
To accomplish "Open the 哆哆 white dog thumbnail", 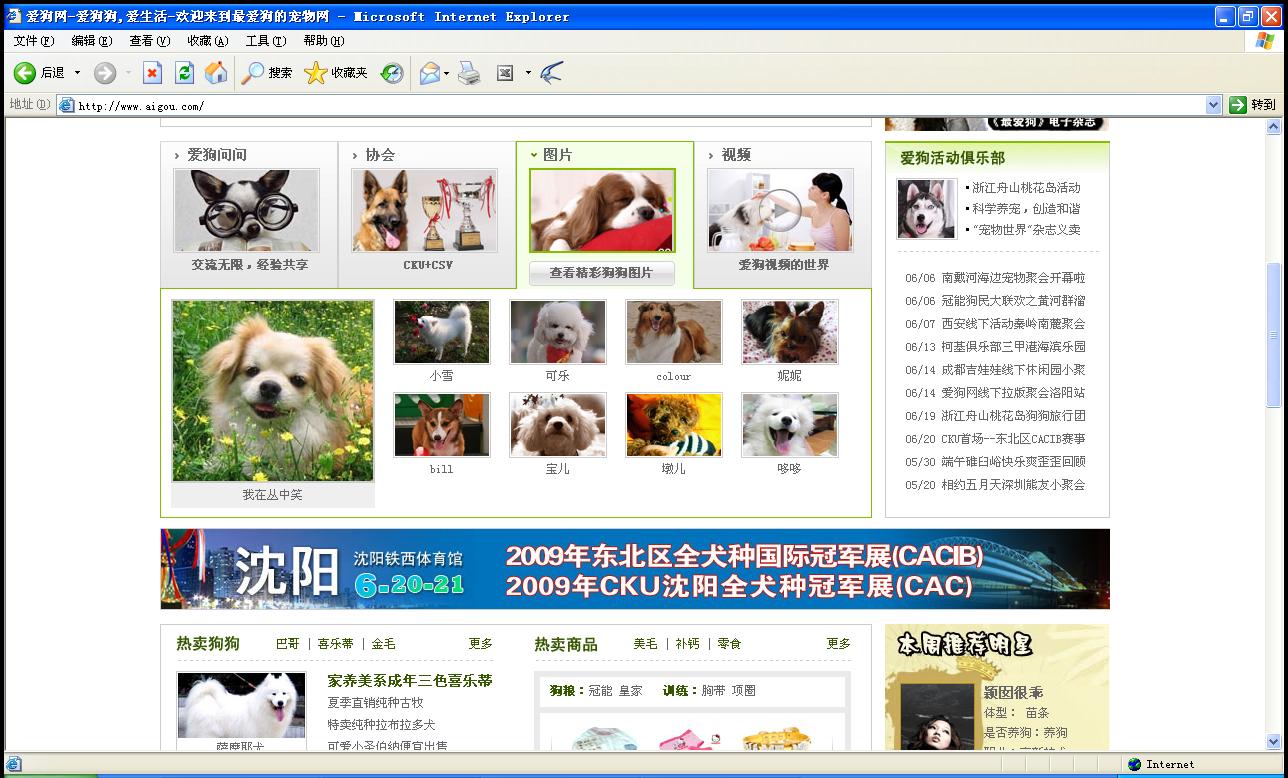I will (790, 425).
